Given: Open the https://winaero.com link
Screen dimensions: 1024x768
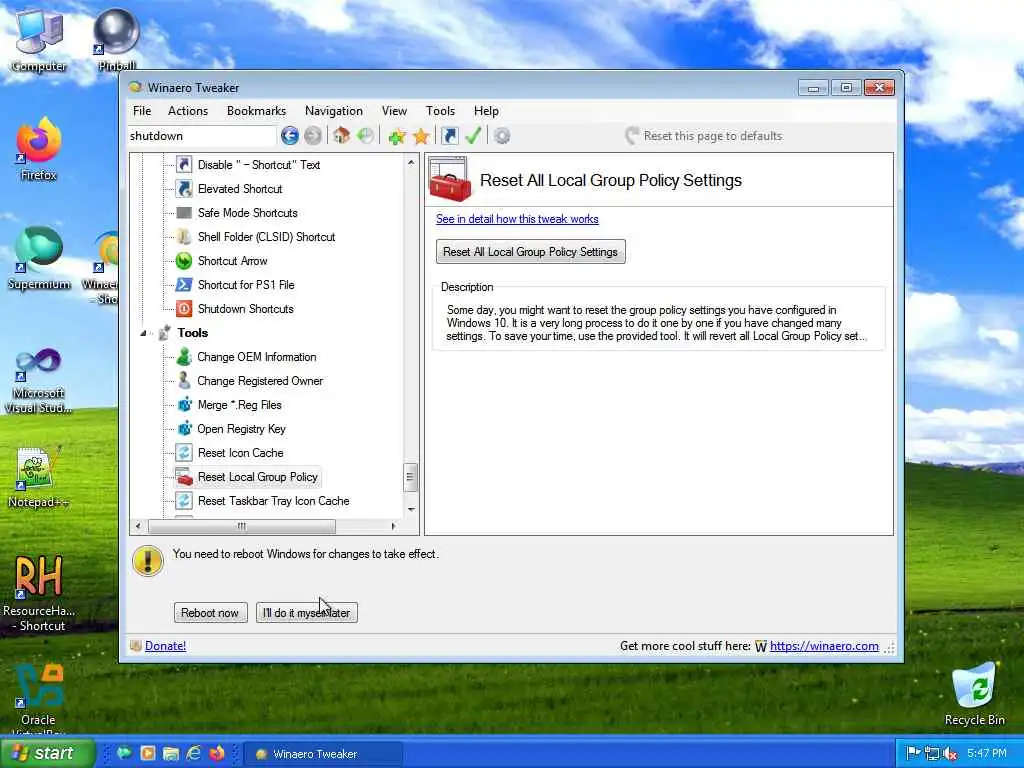Looking at the screenshot, I should (x=824, y=646).
